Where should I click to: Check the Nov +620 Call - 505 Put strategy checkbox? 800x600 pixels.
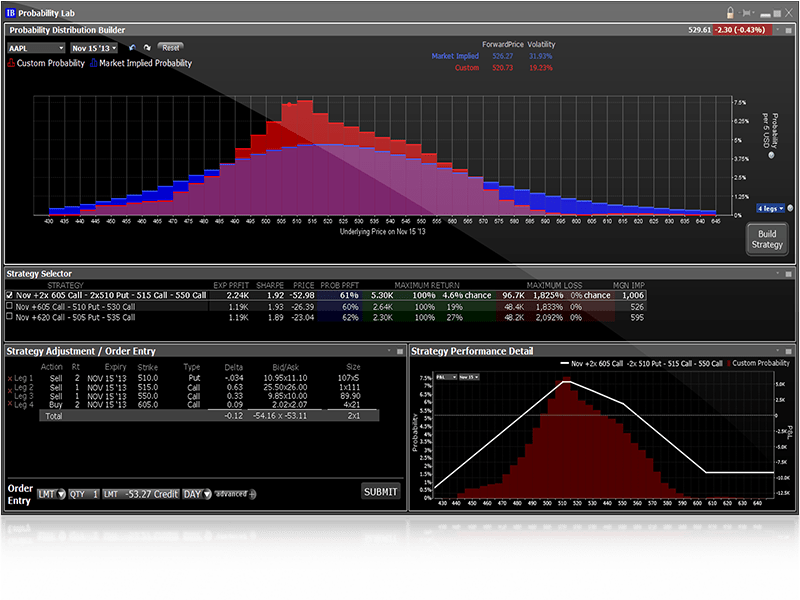tap(9, 316)
